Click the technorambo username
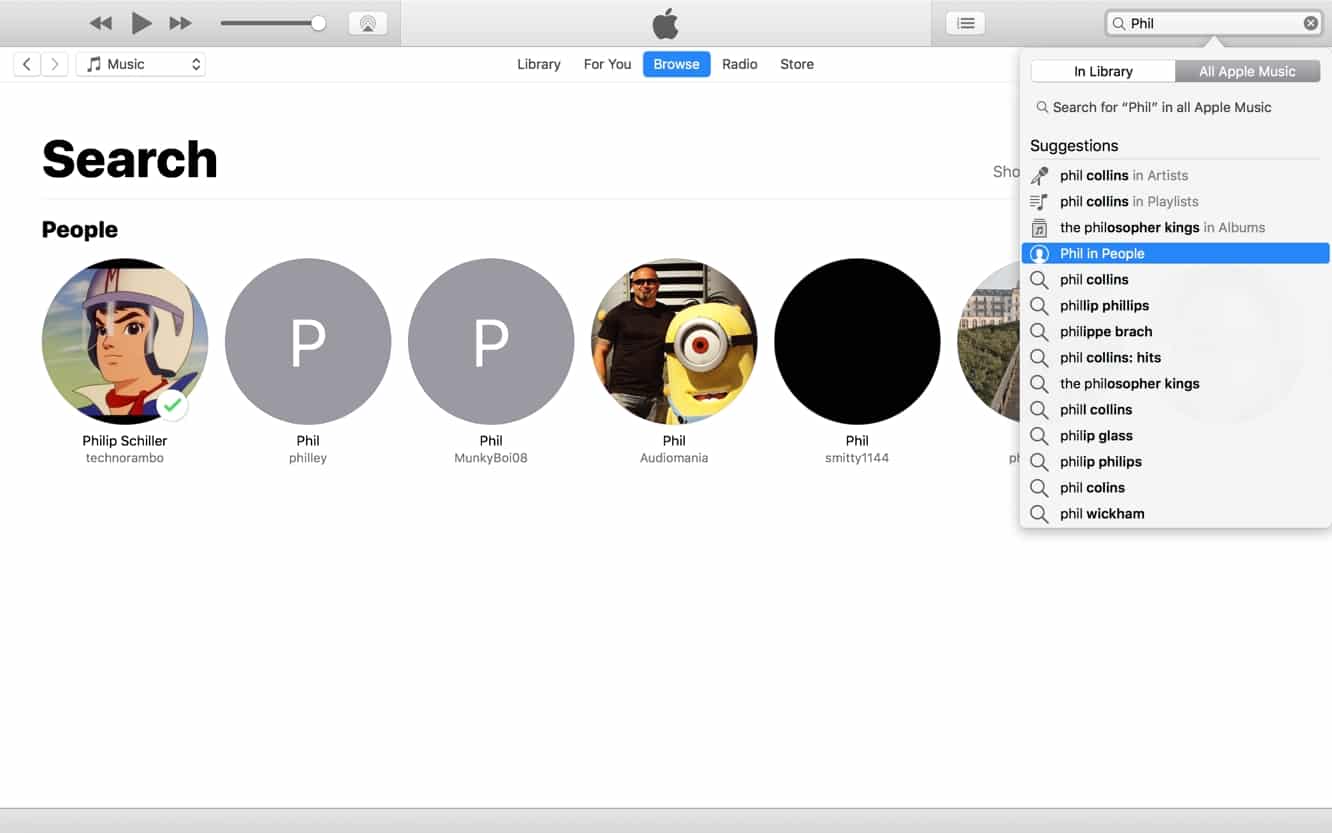Image resolution: width=1332 pixels, height=833 pixels. [x=125, y=458]
